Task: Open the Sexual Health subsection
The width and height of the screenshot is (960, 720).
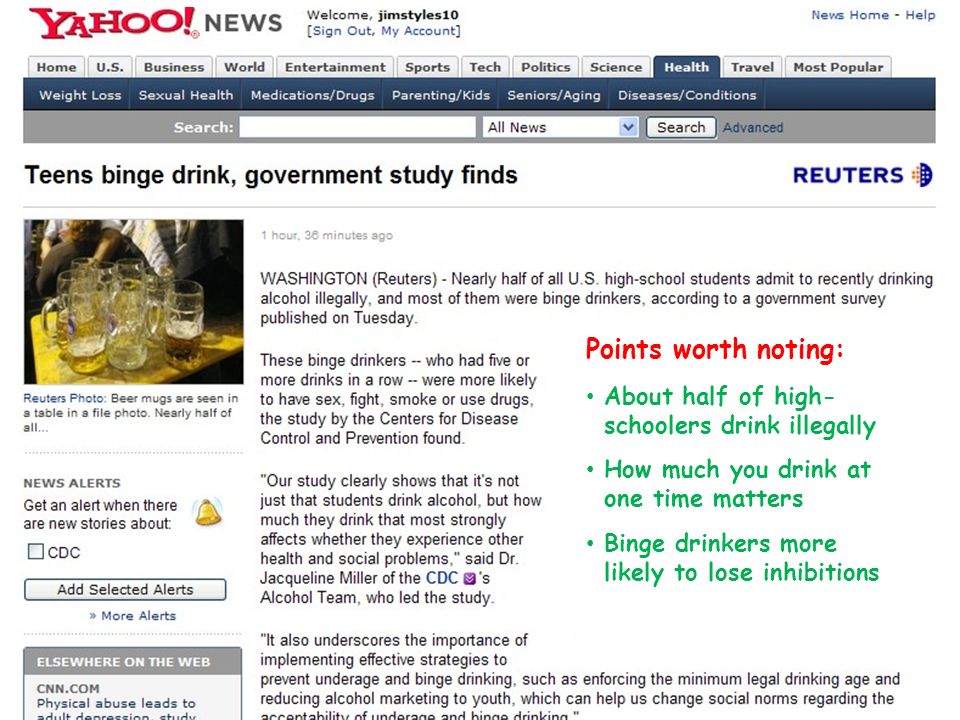Action: [x=186, y=96]
